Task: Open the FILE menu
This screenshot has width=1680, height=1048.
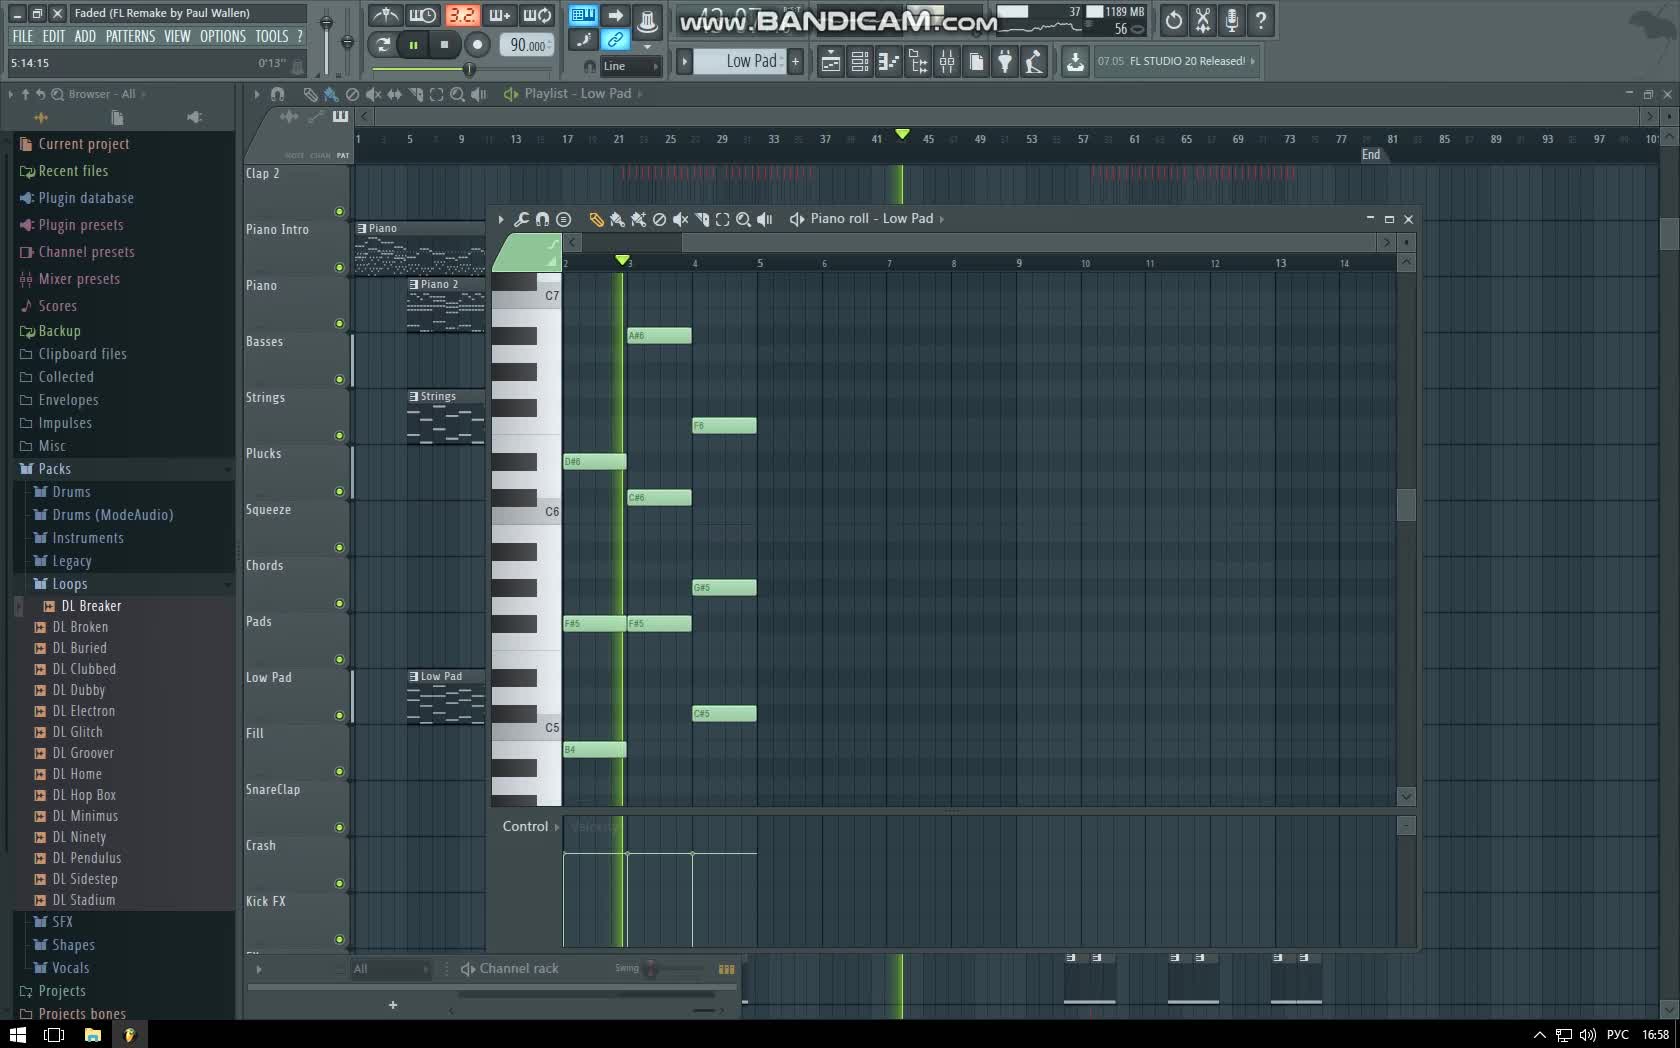Action: (22, 36)
